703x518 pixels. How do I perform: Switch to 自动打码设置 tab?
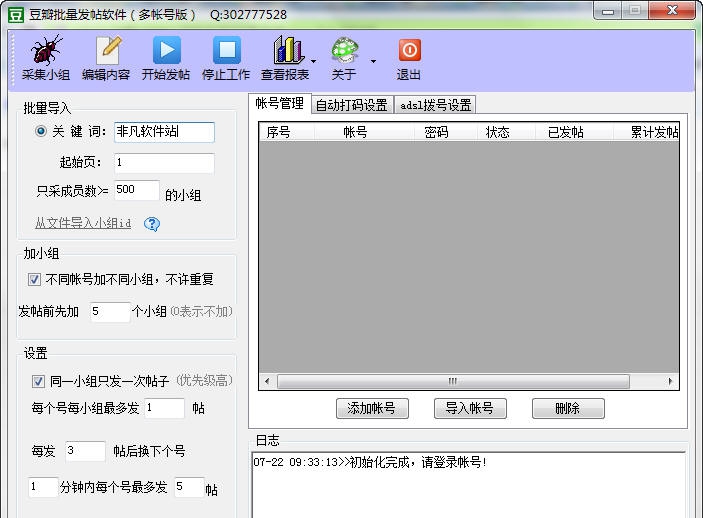click(352, 105)
